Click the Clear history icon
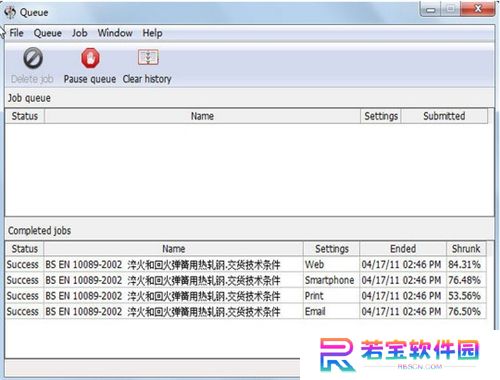Viewport: 500px width, 380px height. (x=148, y=57)
